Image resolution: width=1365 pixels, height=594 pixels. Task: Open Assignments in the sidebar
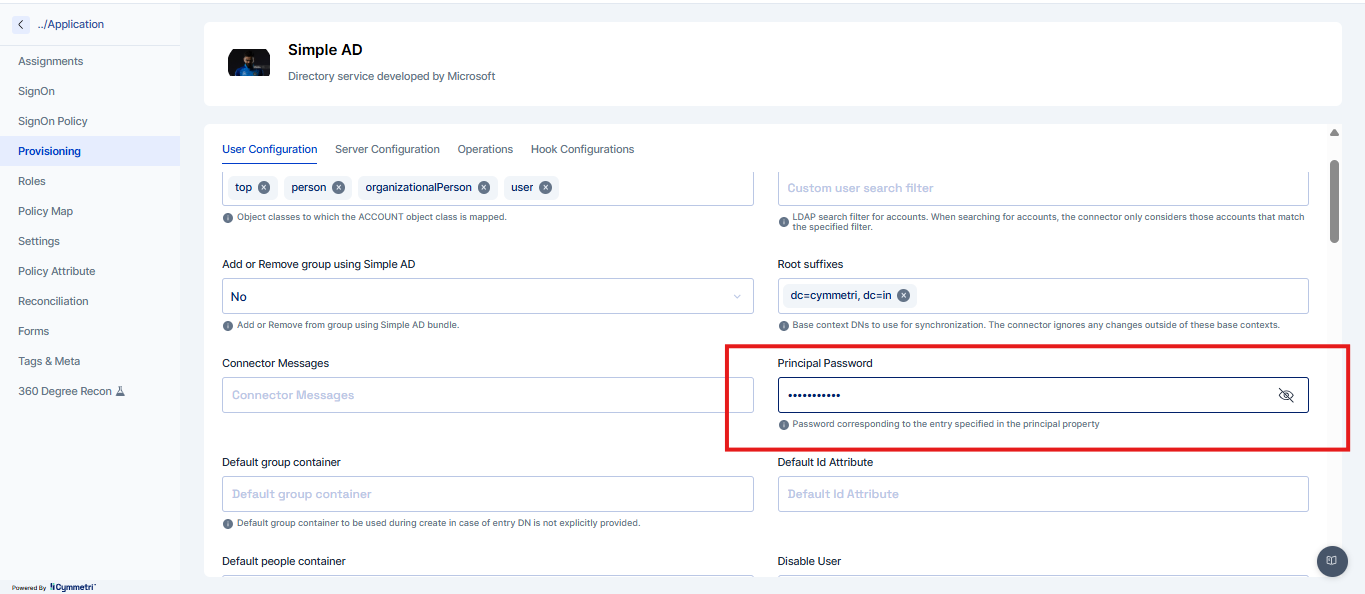click(x=90, y=61)
